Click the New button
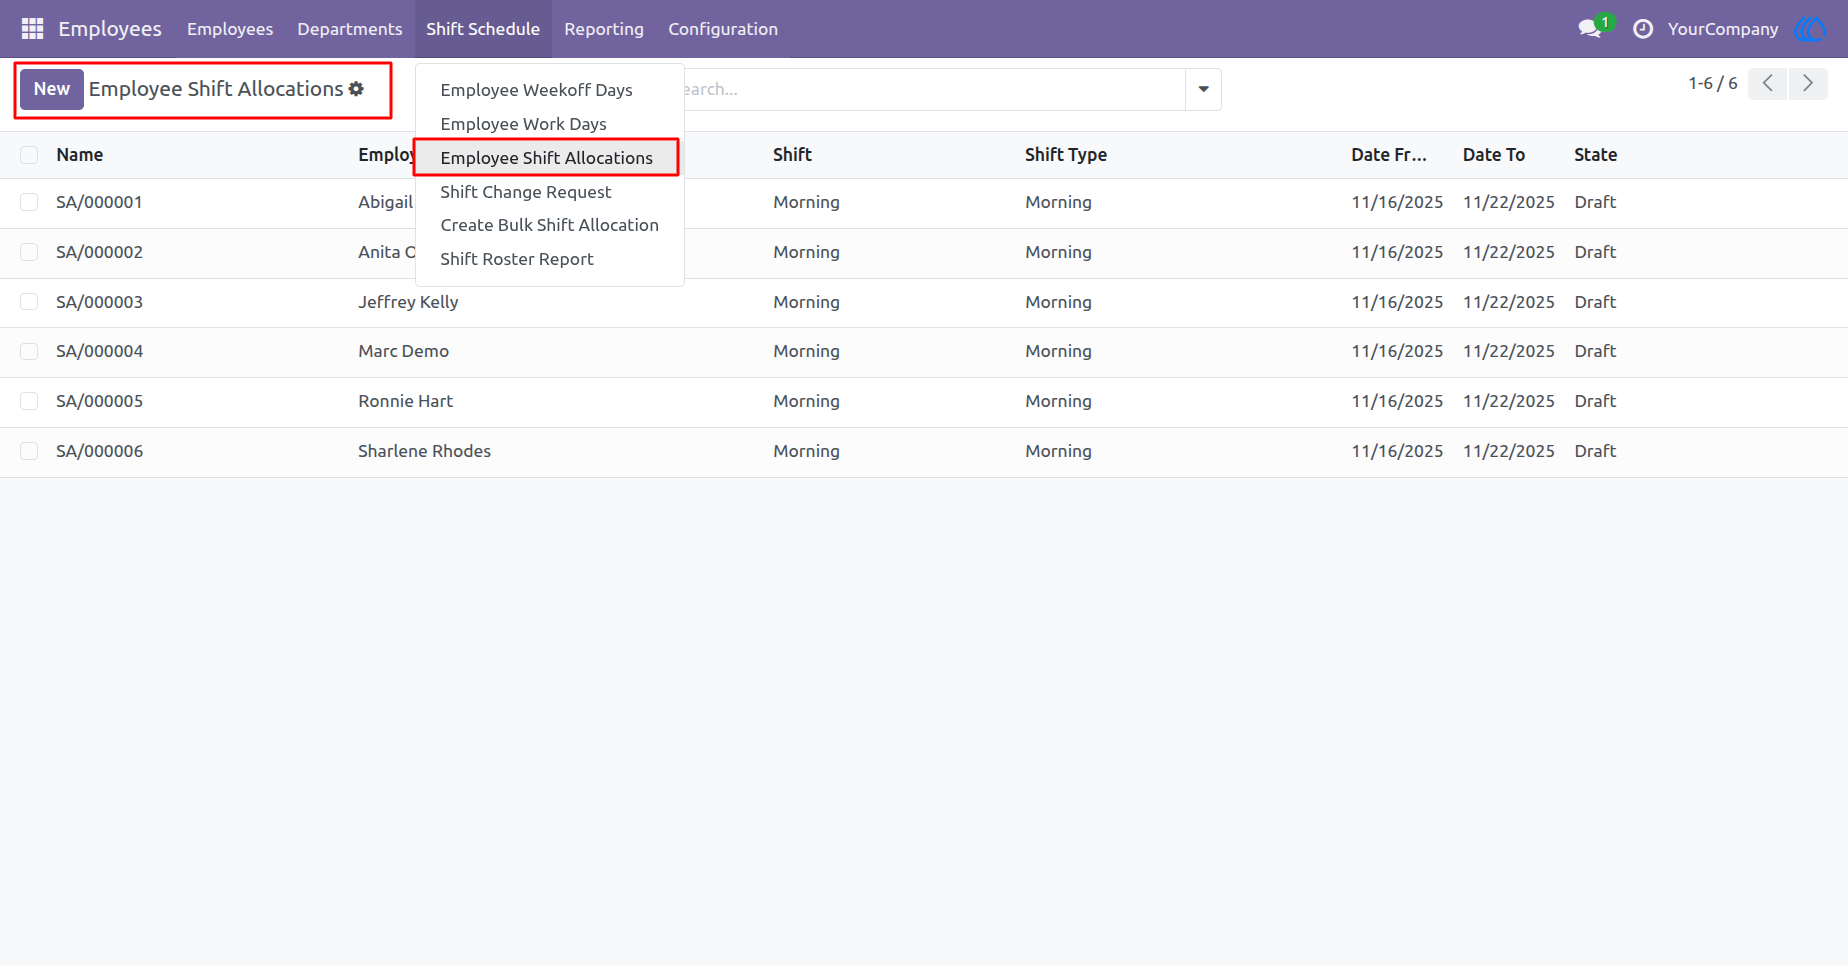Screen dimensions: 1848x966 52,89
